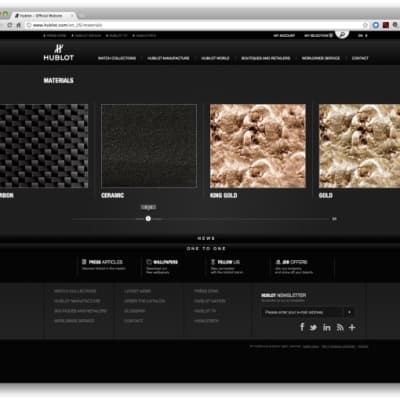
Task: Open the My Account link
Action: coord(284,35)
